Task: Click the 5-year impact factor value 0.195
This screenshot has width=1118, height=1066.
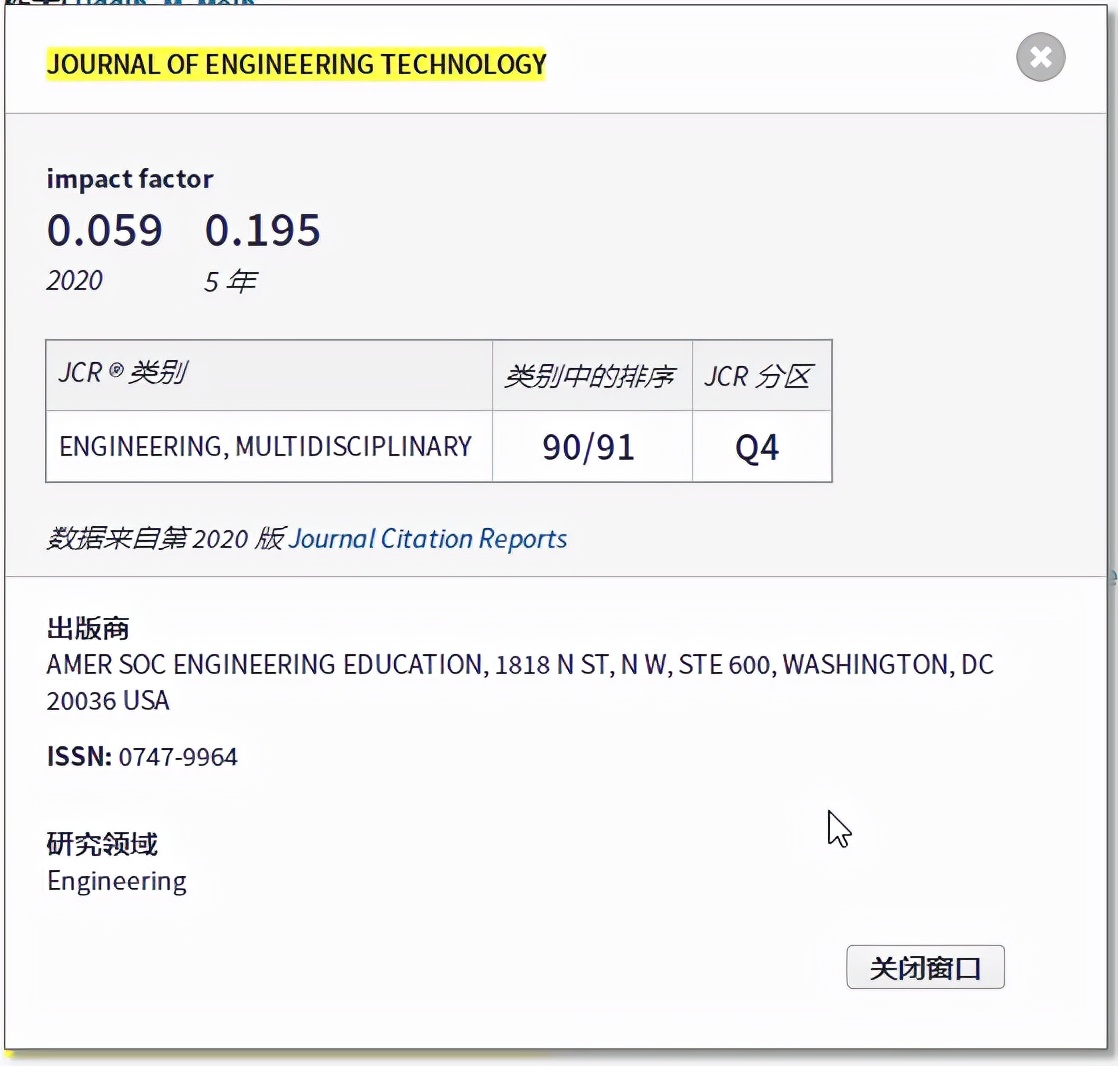Action: click(262, 231)
